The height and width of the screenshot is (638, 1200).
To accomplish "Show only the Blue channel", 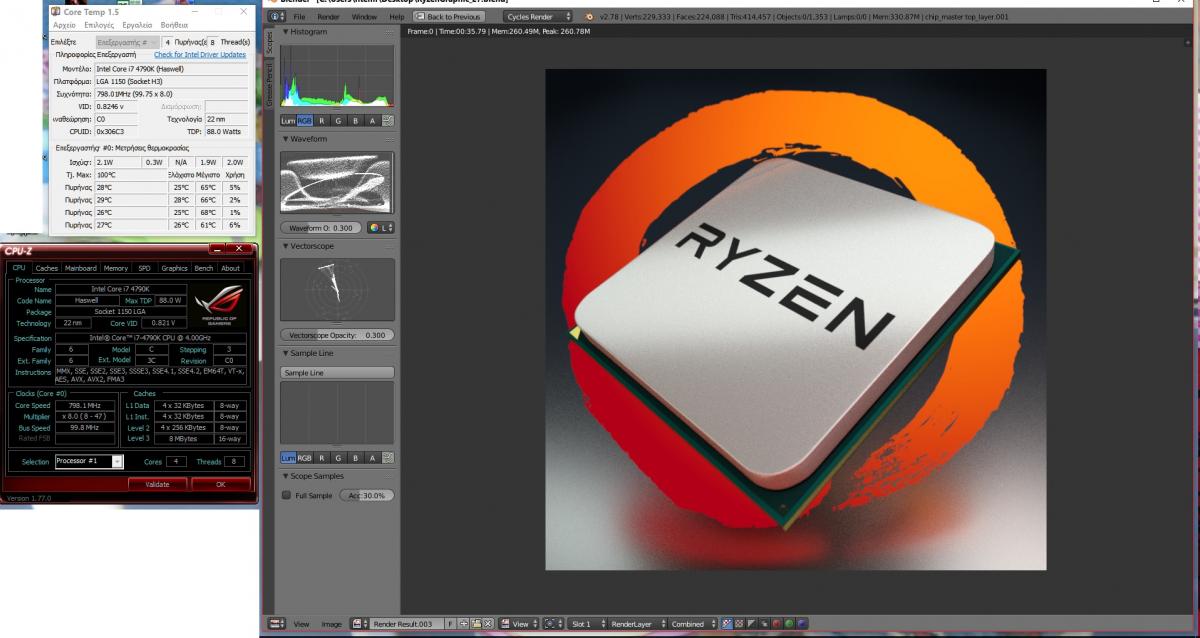I will (x=801, y=624).
